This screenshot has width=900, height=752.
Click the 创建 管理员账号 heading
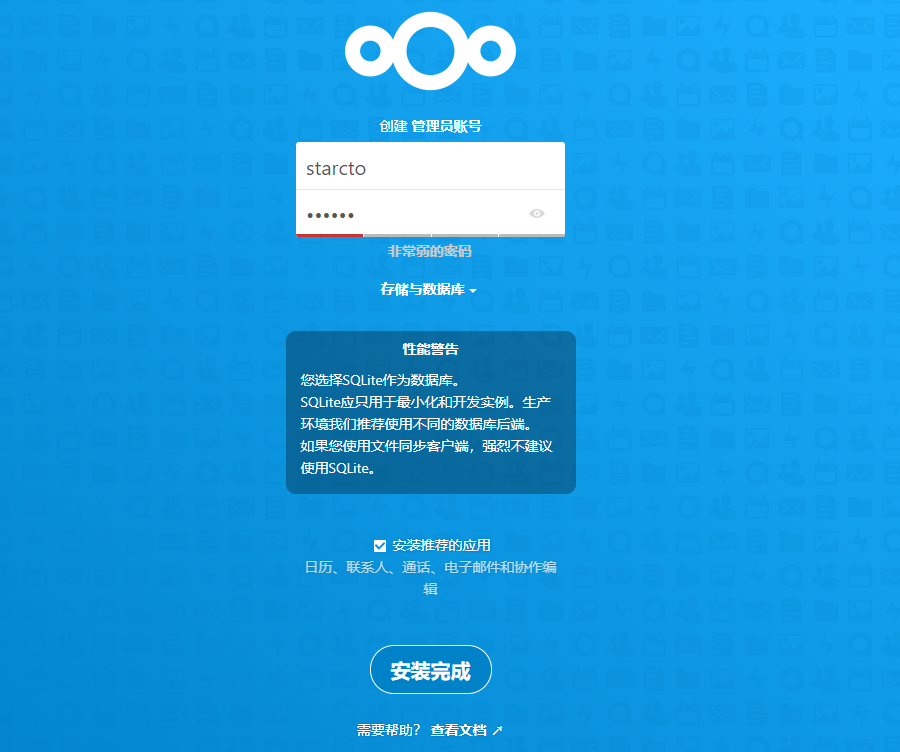pos(430,126)
